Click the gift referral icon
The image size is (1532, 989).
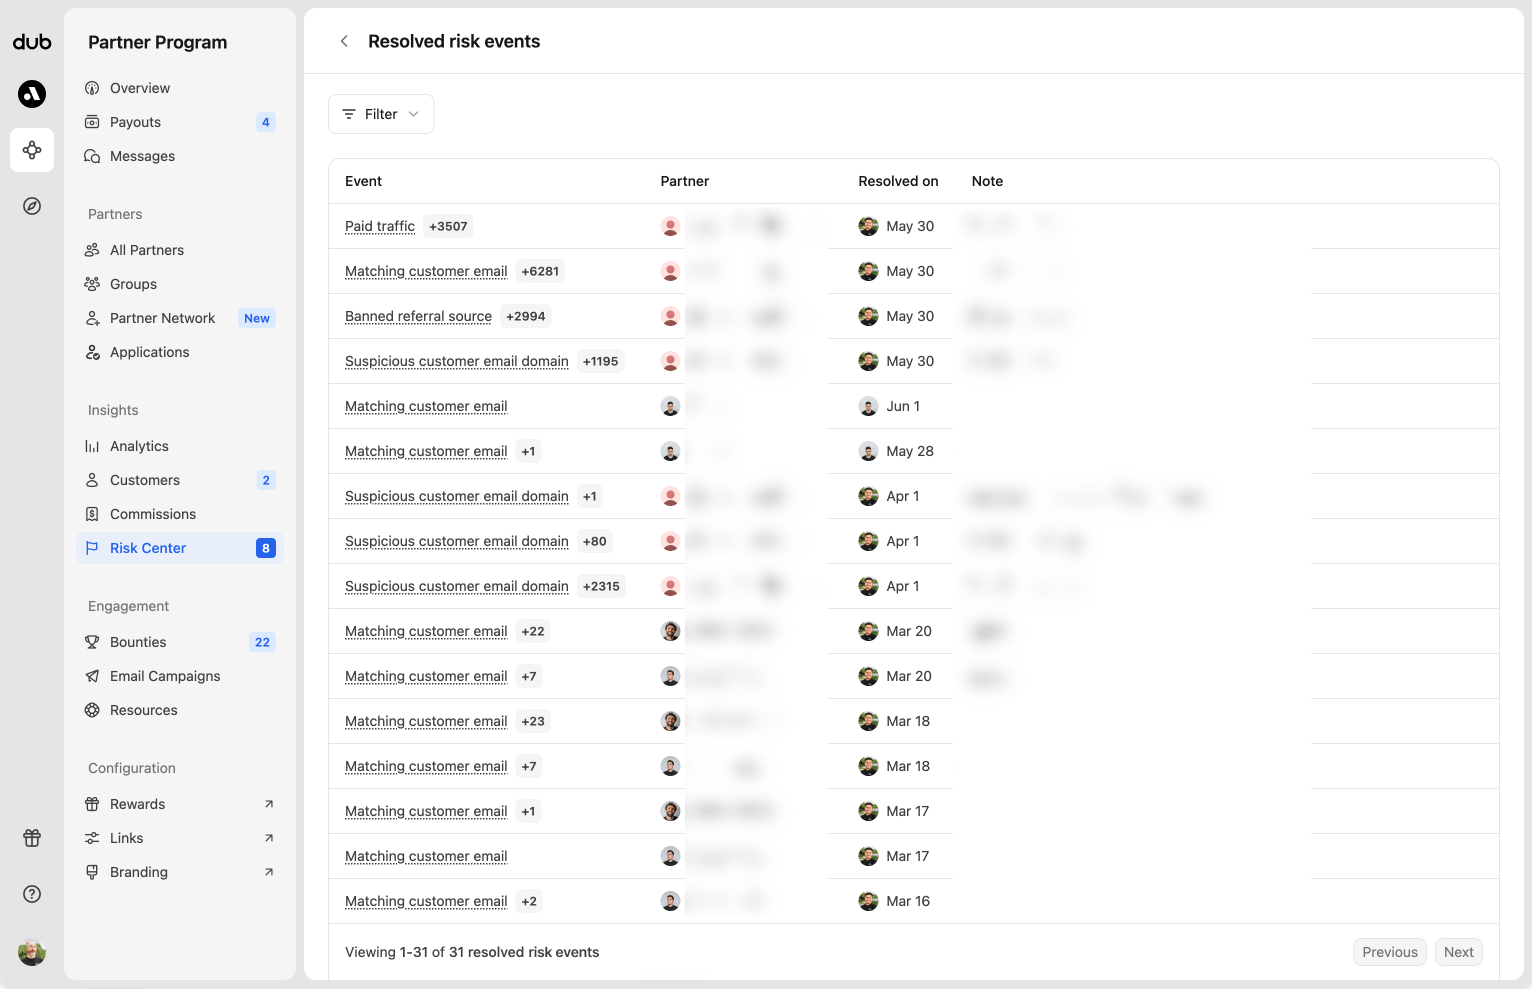(x=32, y=838)
